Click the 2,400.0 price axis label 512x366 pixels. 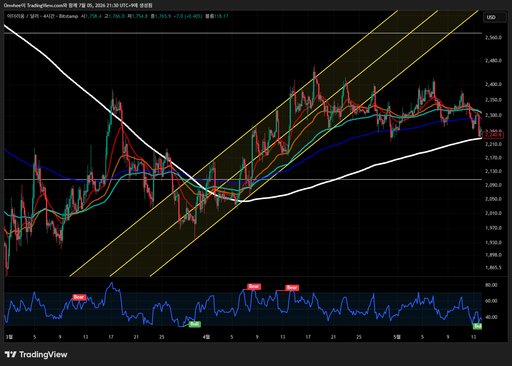tap(493, 84)
